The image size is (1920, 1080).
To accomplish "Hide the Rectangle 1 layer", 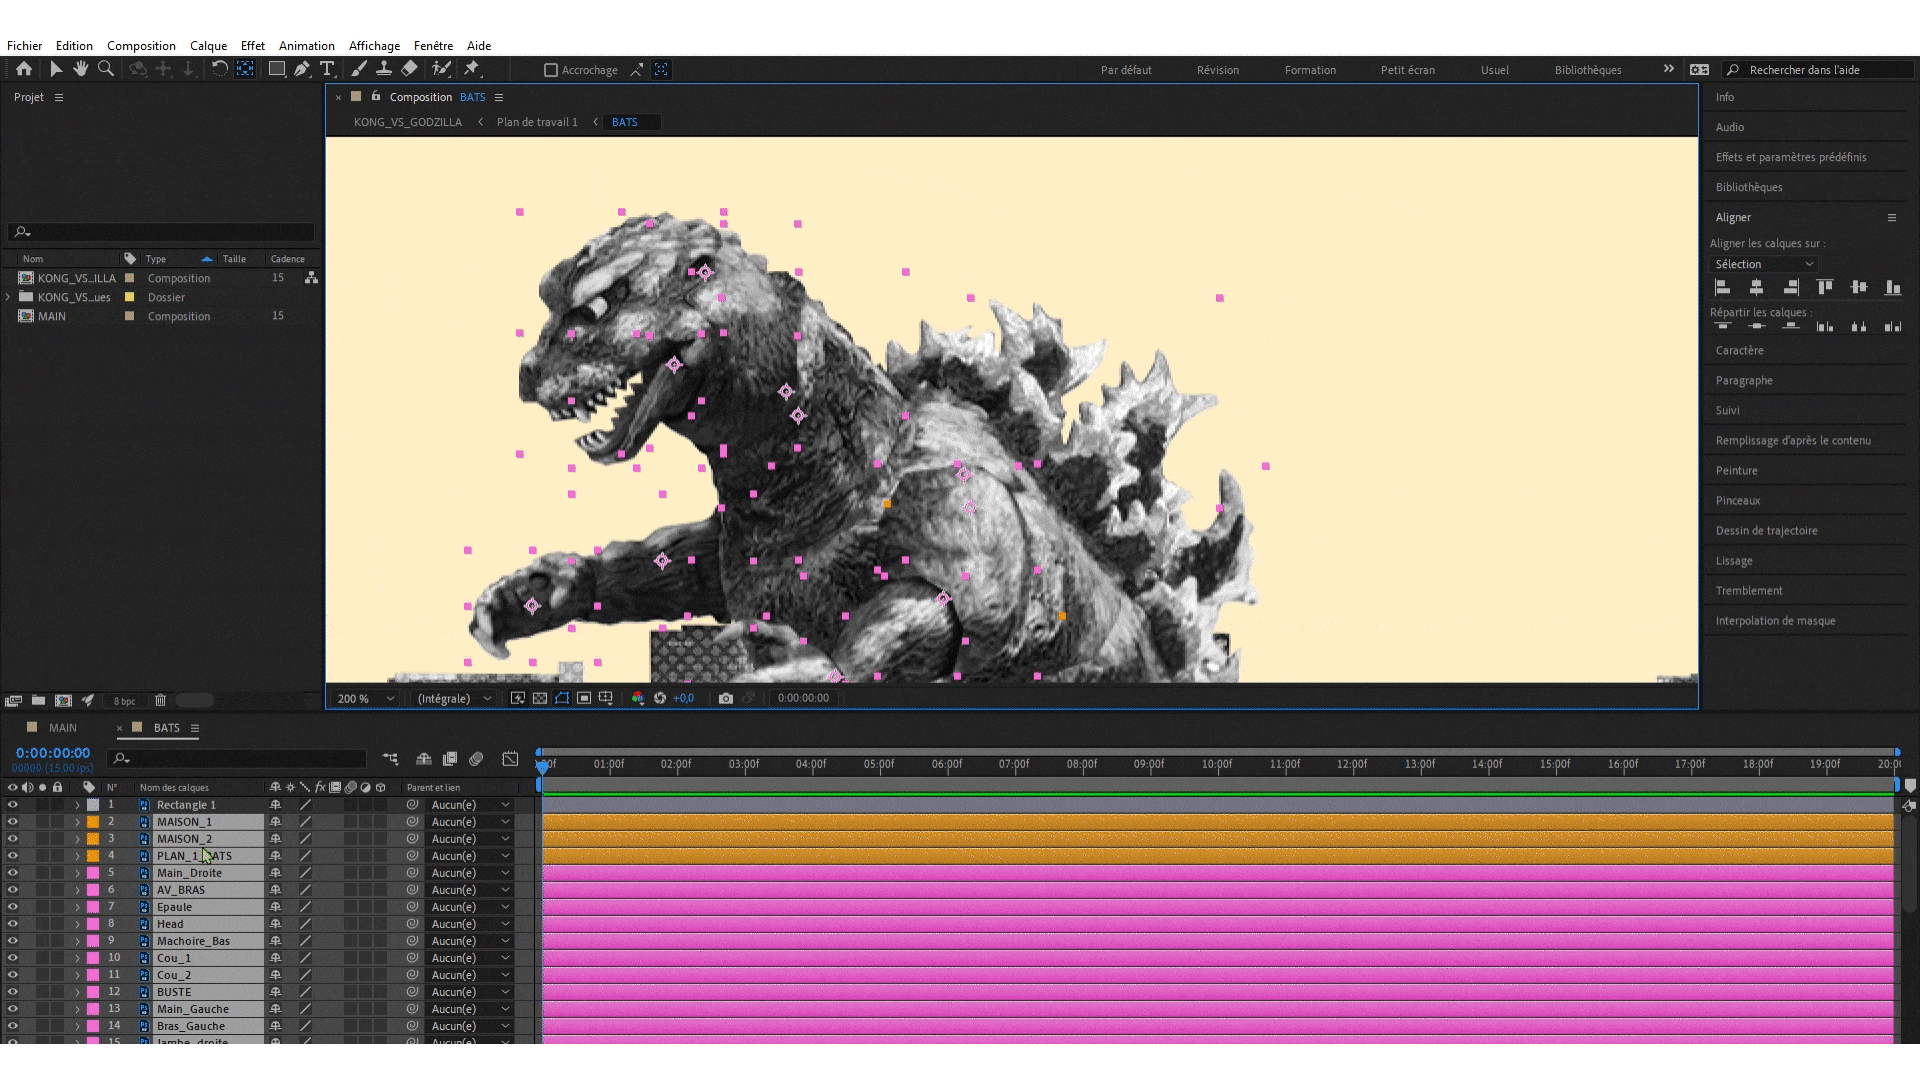I will pos(12,805).
